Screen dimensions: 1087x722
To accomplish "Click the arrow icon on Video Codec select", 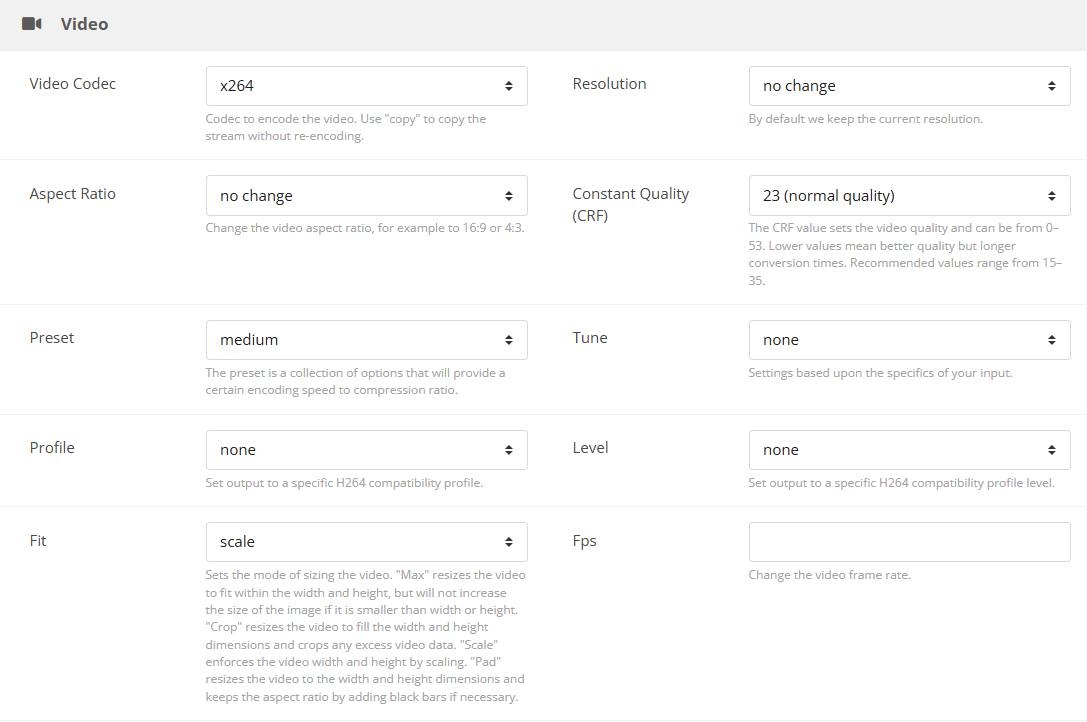I will point(509,86).
